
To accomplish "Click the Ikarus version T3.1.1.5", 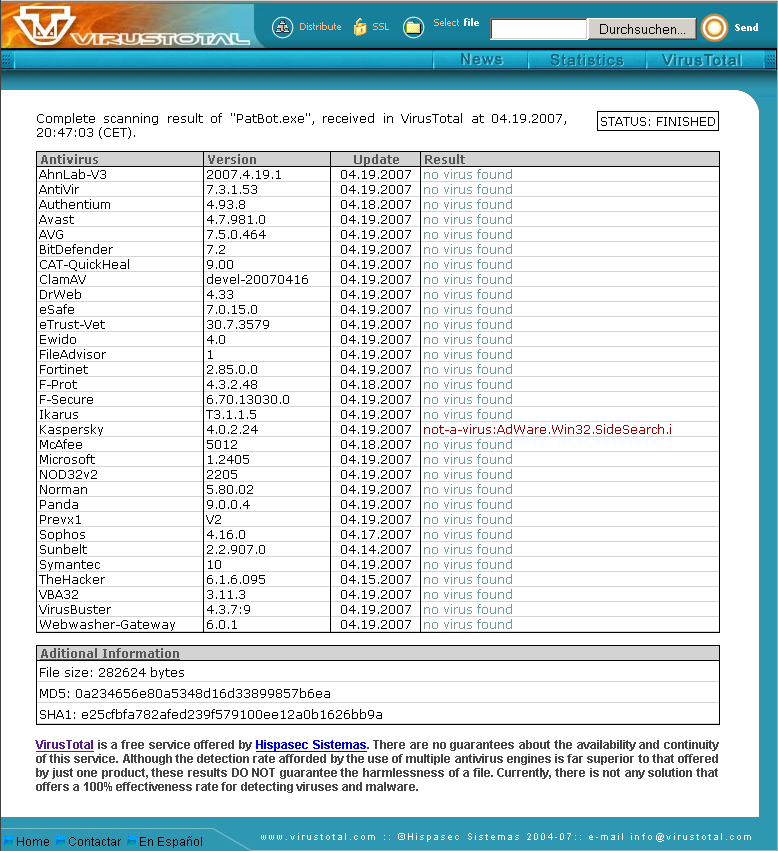I will 231,415.
